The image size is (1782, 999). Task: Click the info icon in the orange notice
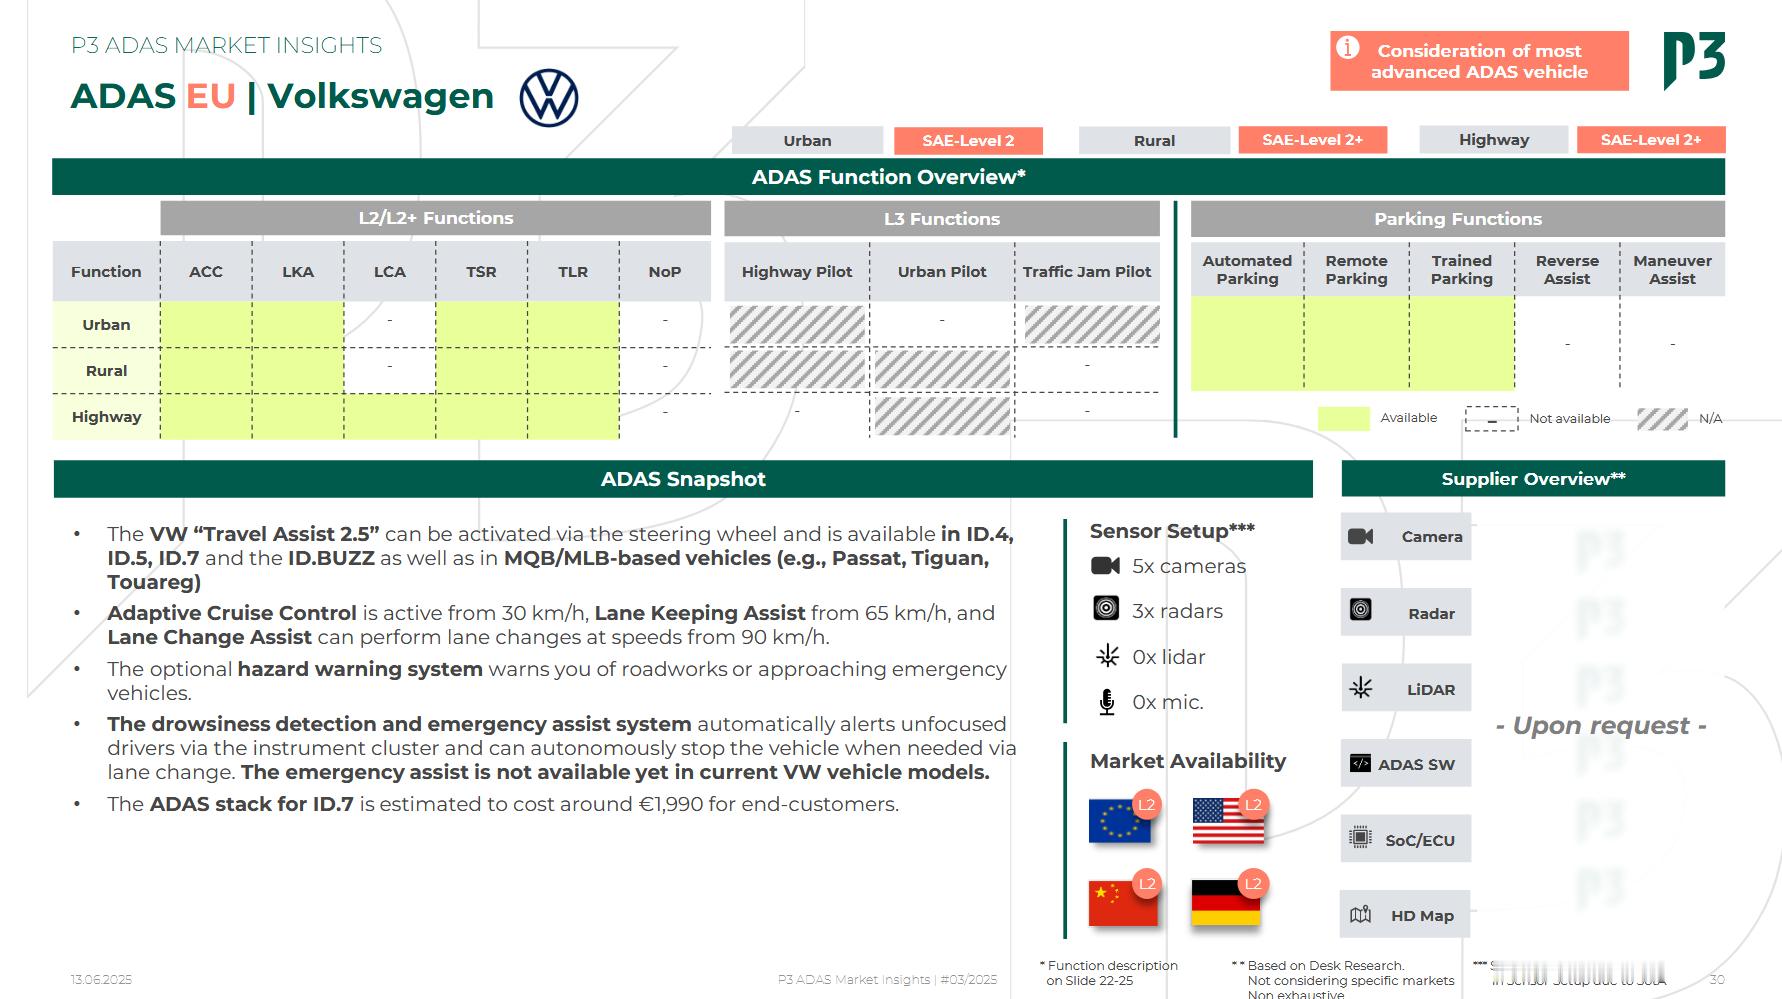(x=1348, y=48)
